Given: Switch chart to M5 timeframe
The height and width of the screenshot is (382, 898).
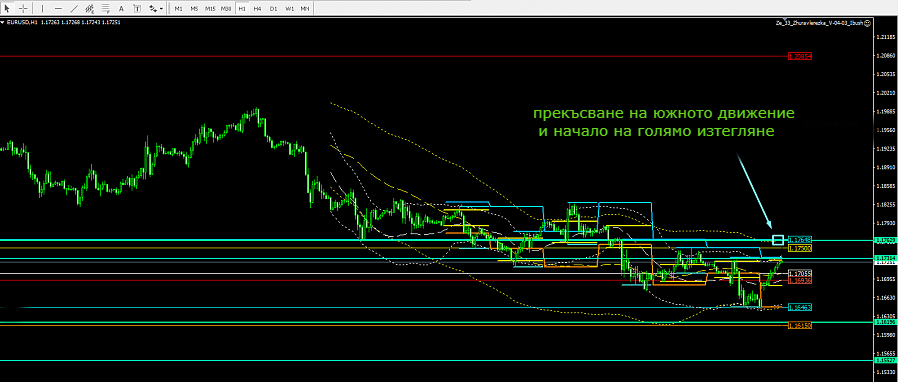Looking at the screenshot, I should point(195,9).
